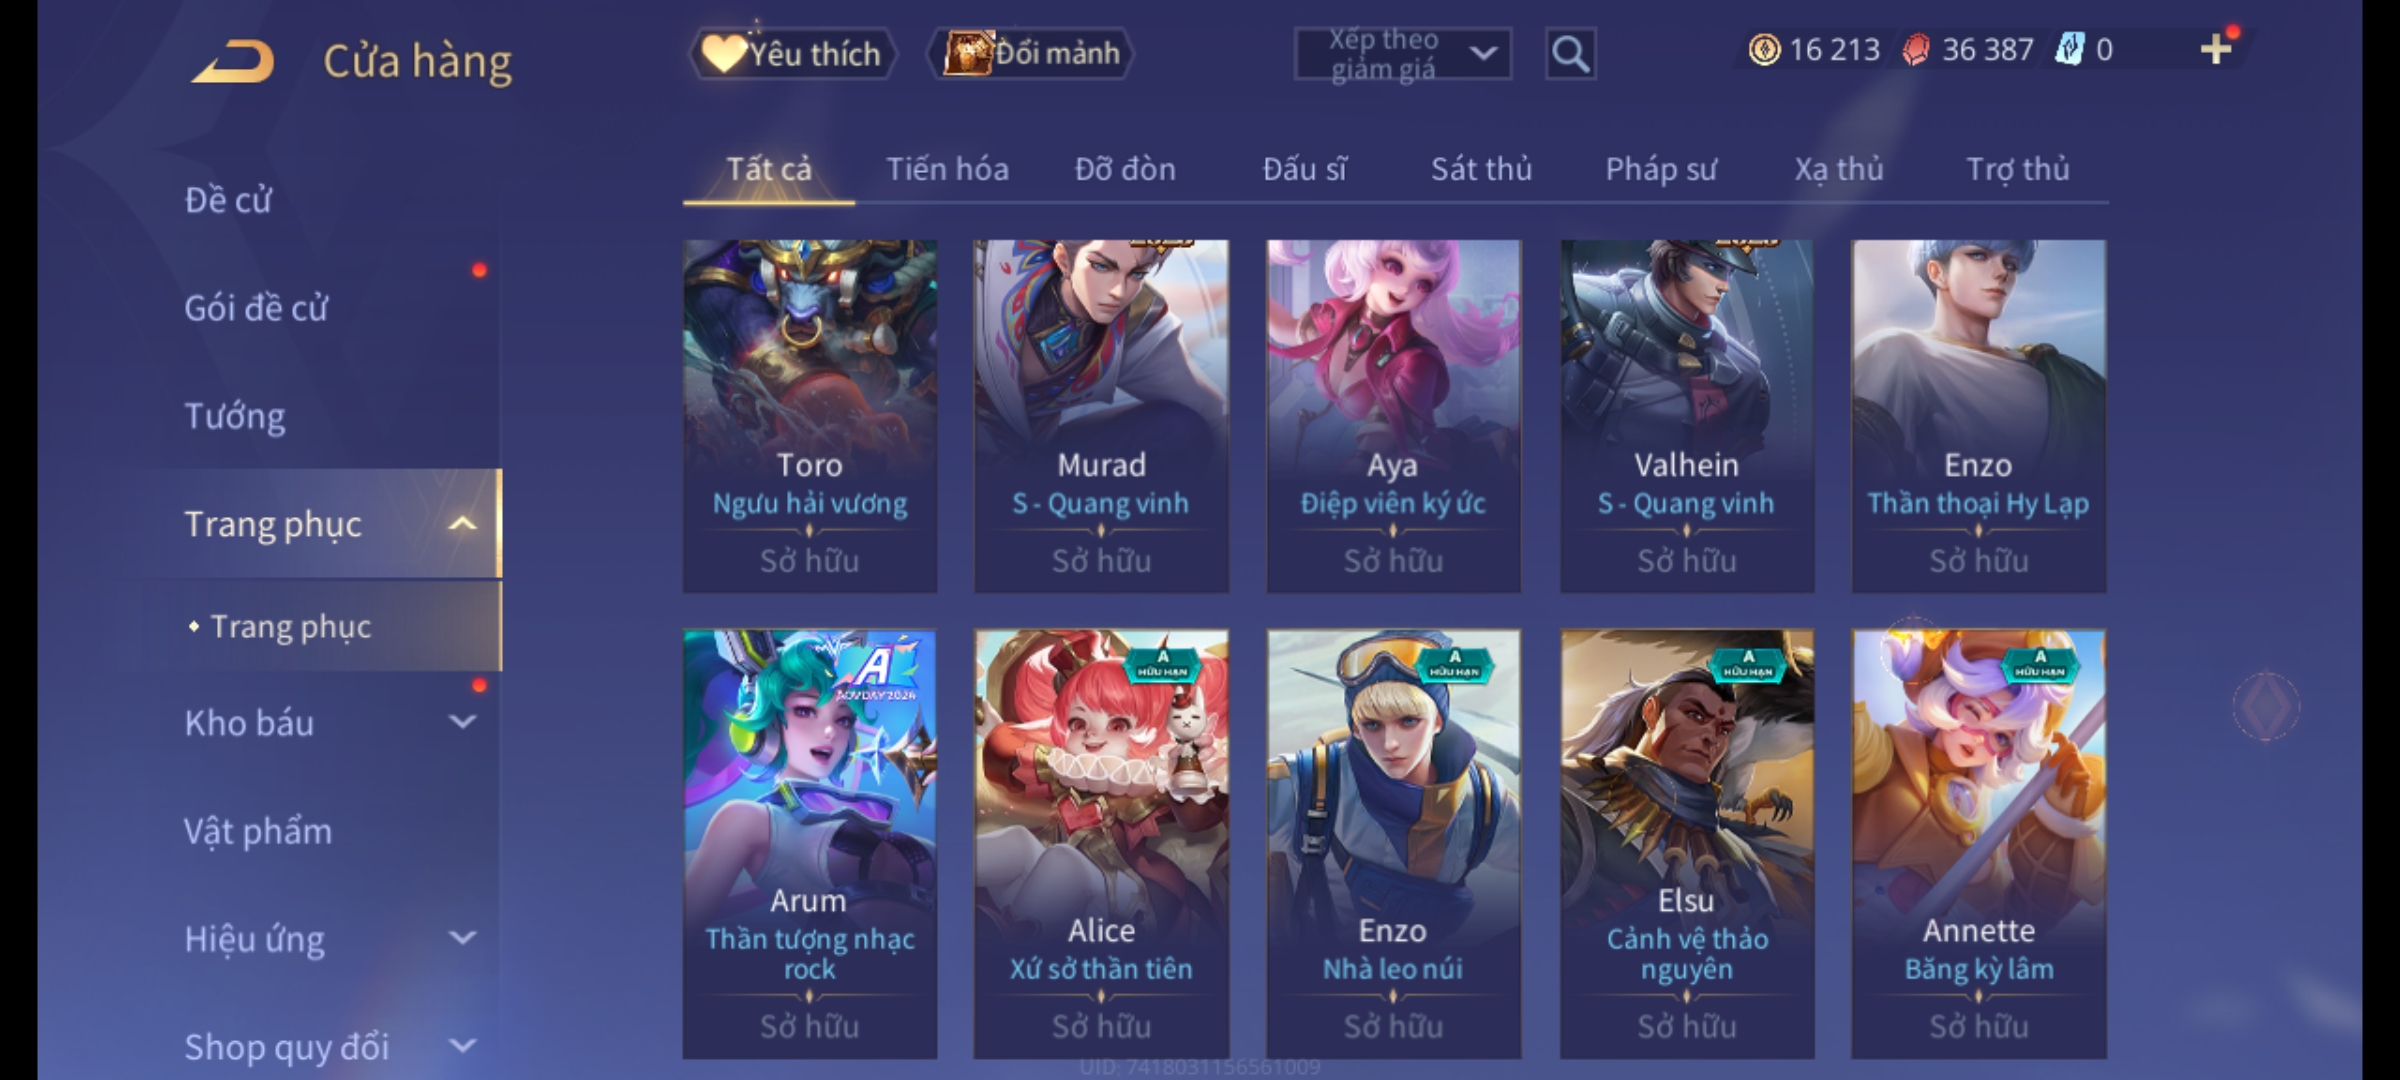Tap the blue voucher currency icon
Screen dimensions: 2400x1080
point(2069,50)
